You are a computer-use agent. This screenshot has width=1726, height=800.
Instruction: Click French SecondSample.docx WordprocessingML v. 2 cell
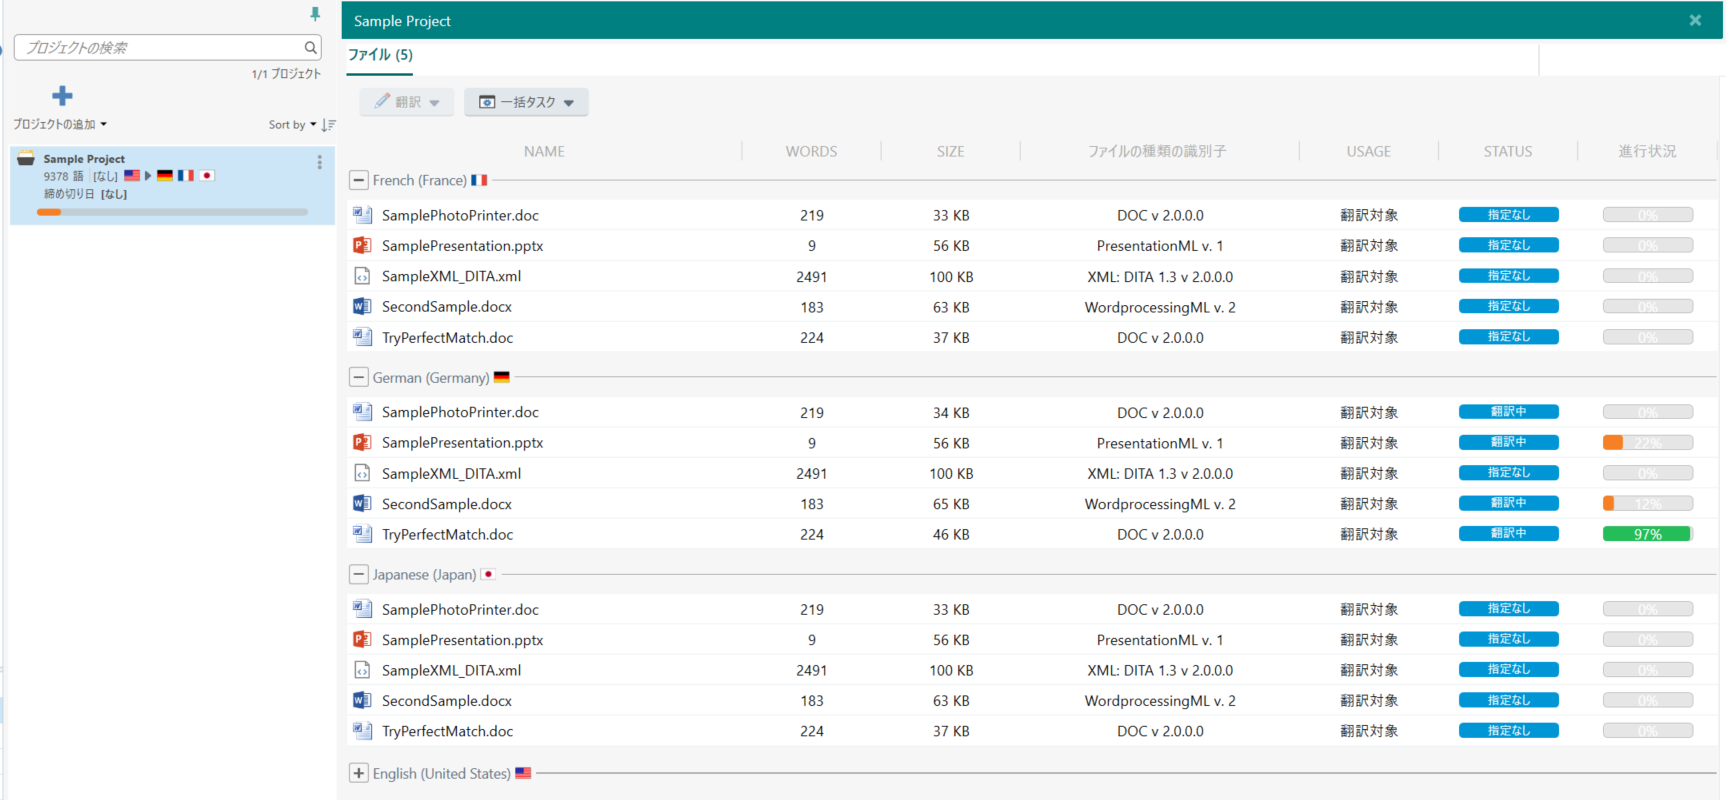tap(1160, 307)
